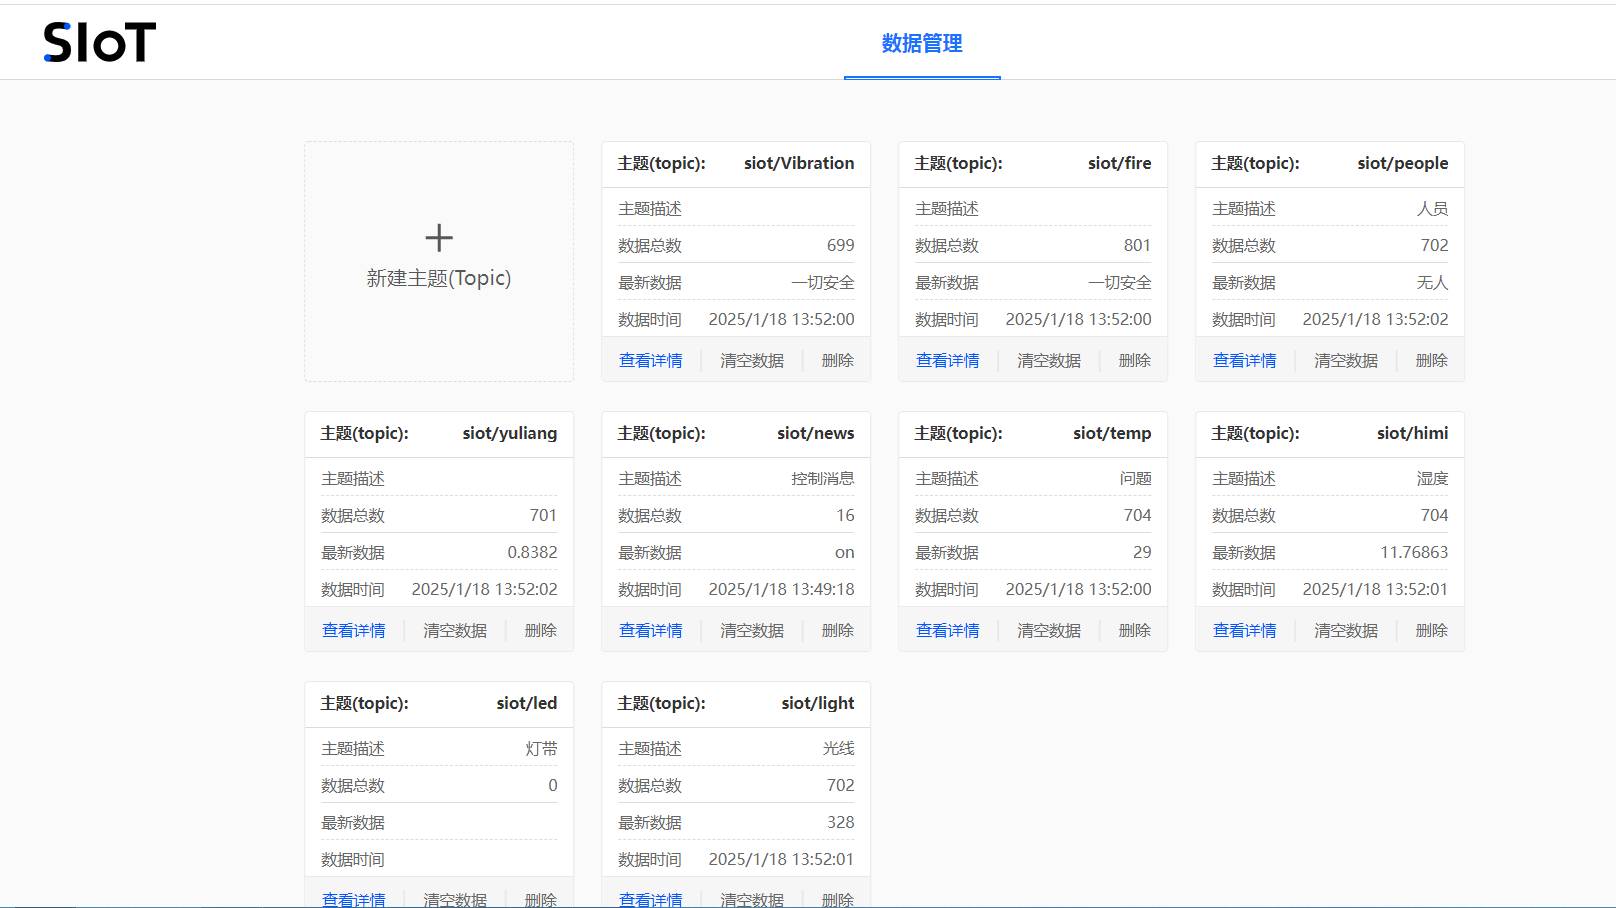Click the siot/Vibration topic title

pos(799,163)
